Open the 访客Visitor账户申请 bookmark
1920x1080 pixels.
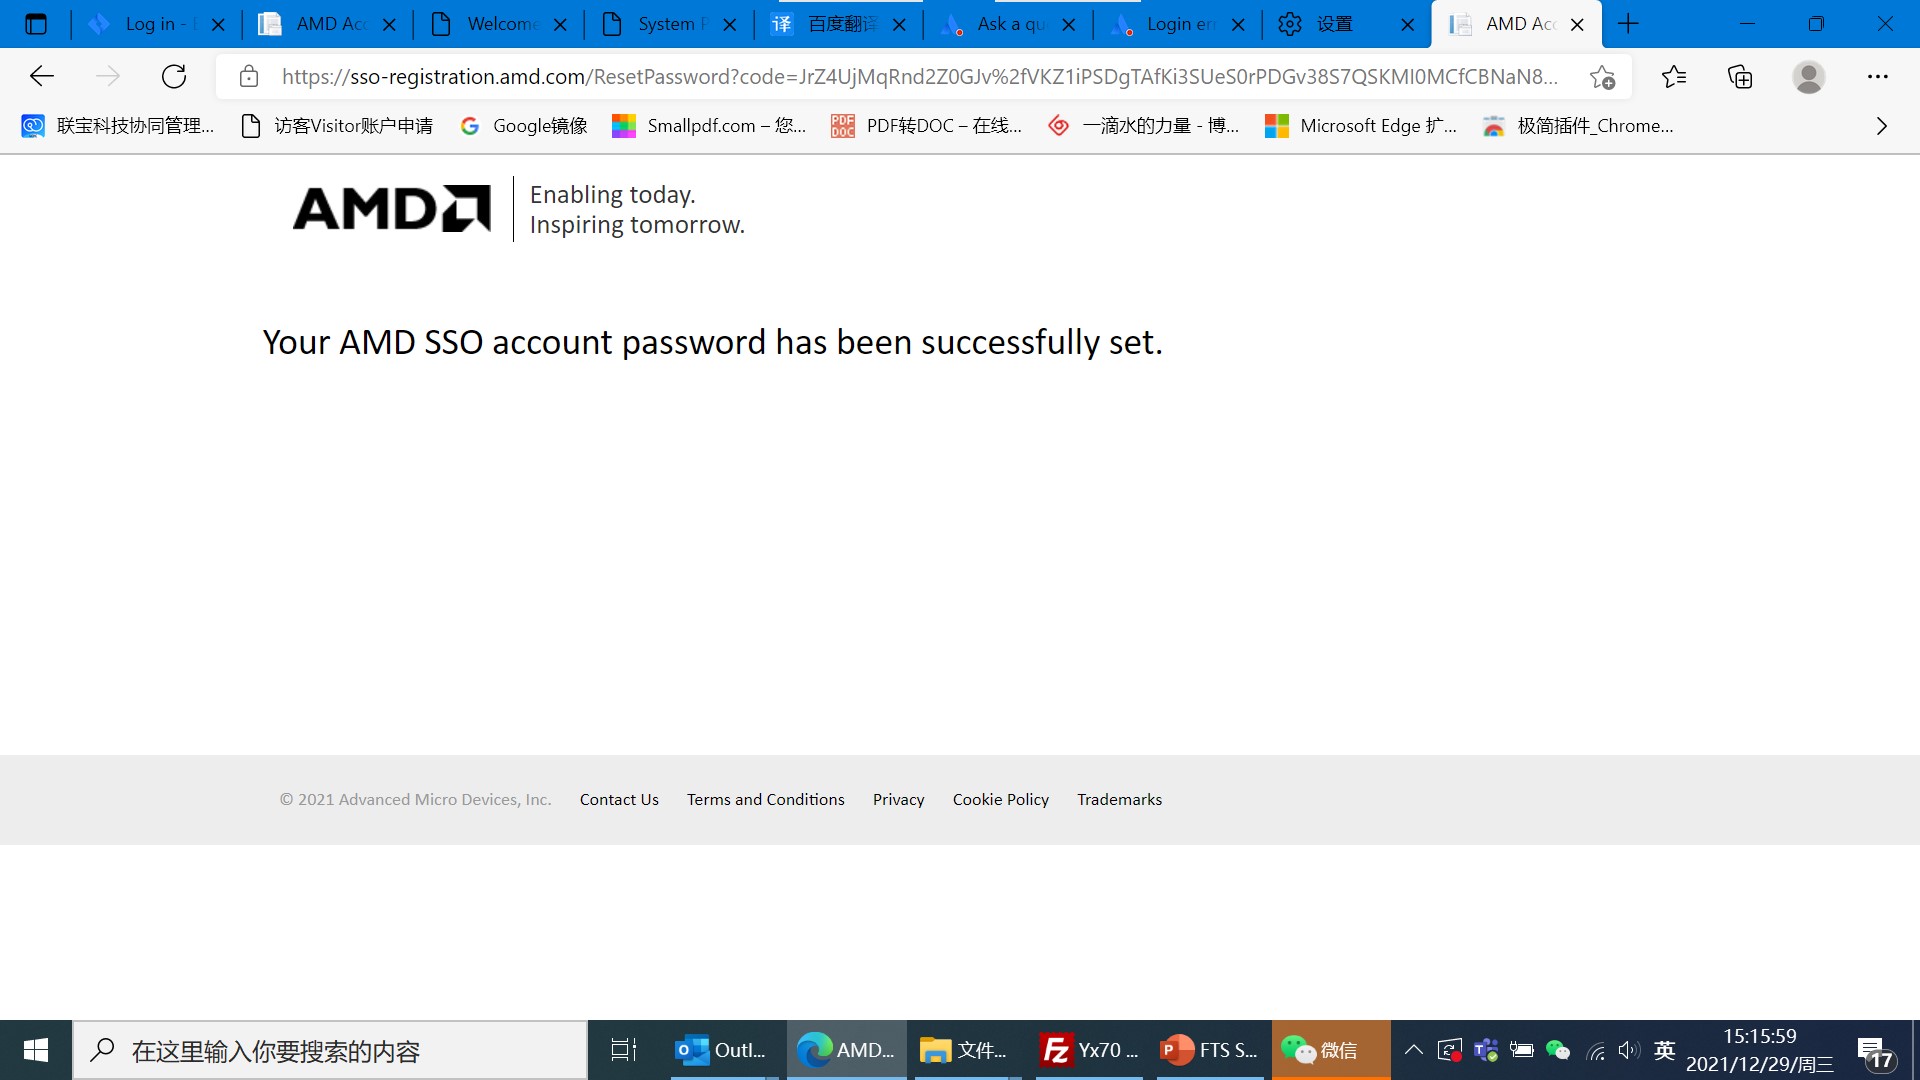pos(337,126)
